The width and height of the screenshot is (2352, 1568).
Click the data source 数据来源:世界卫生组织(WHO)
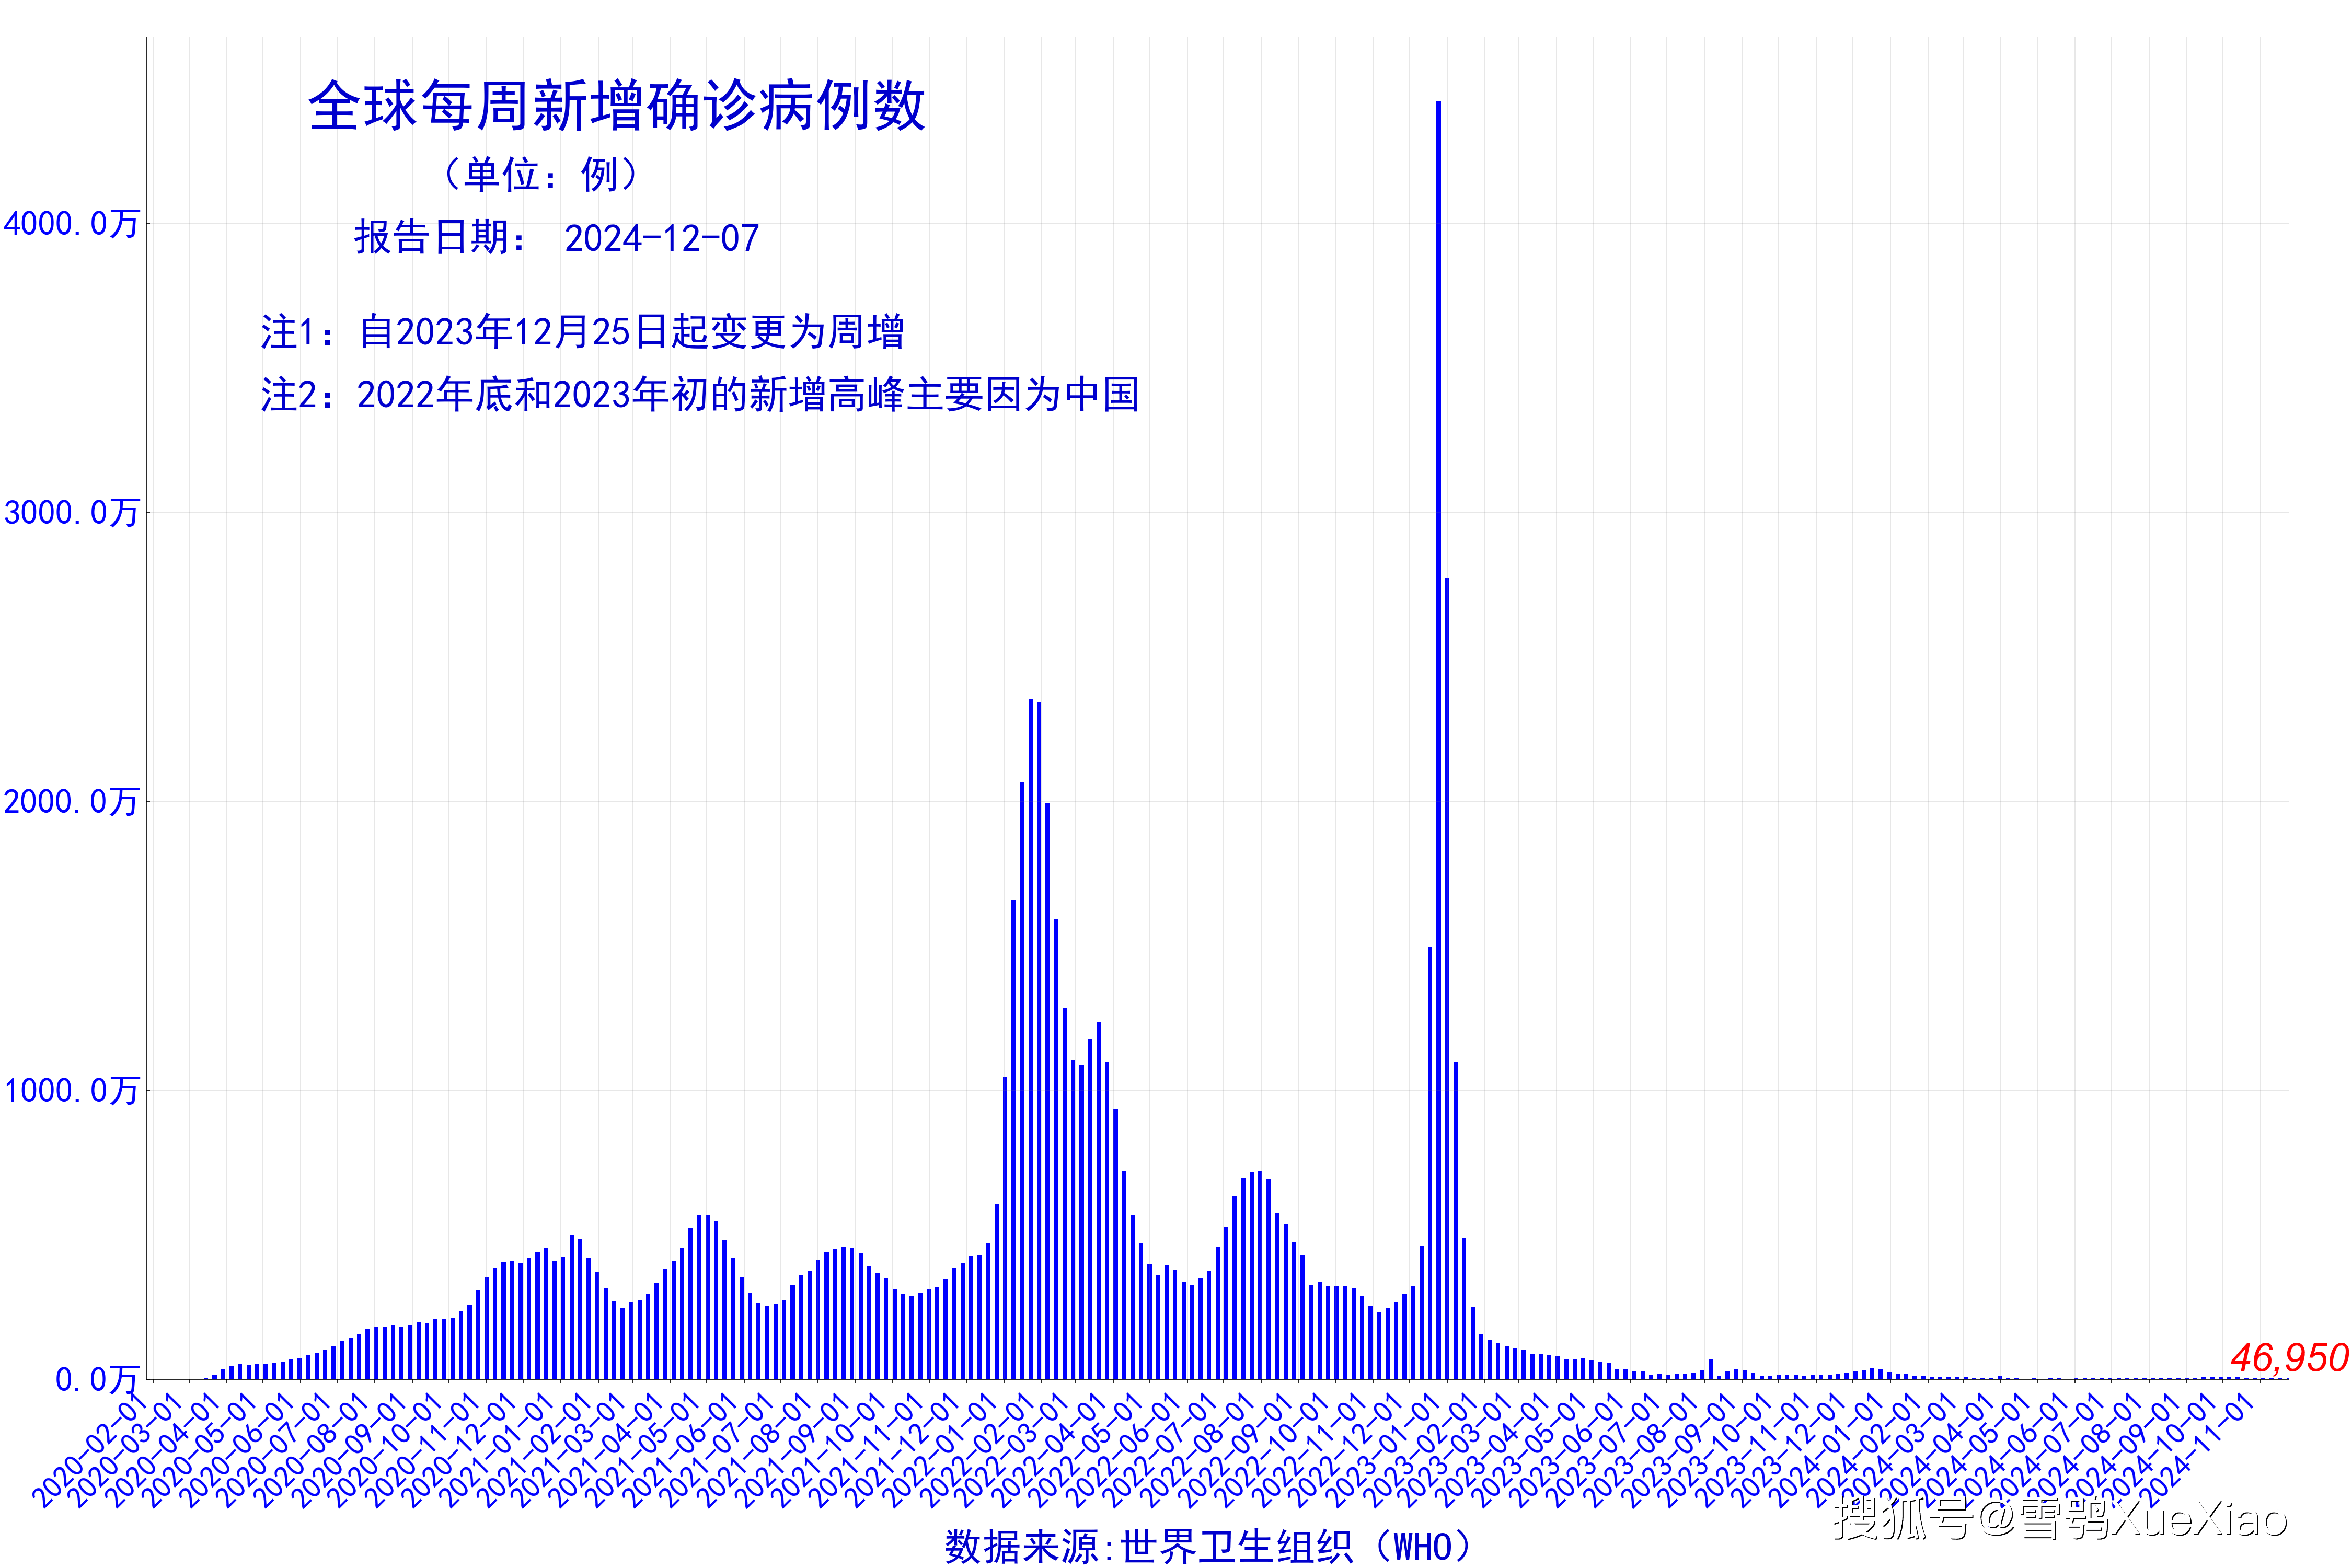(x=1209, y=1546)
